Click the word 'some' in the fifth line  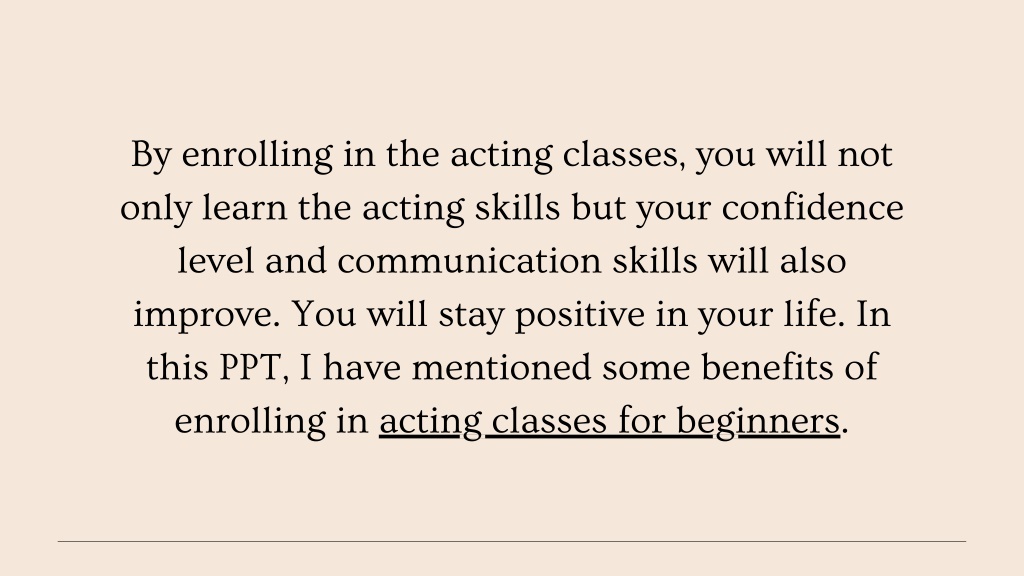pyautogui.click(x=646, y=368)
